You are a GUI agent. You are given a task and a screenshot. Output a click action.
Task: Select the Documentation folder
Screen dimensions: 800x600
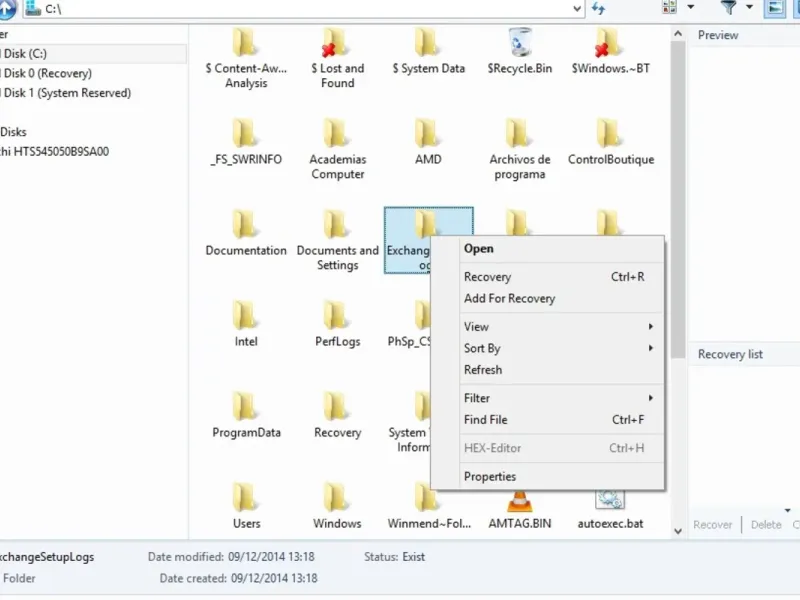246,233
